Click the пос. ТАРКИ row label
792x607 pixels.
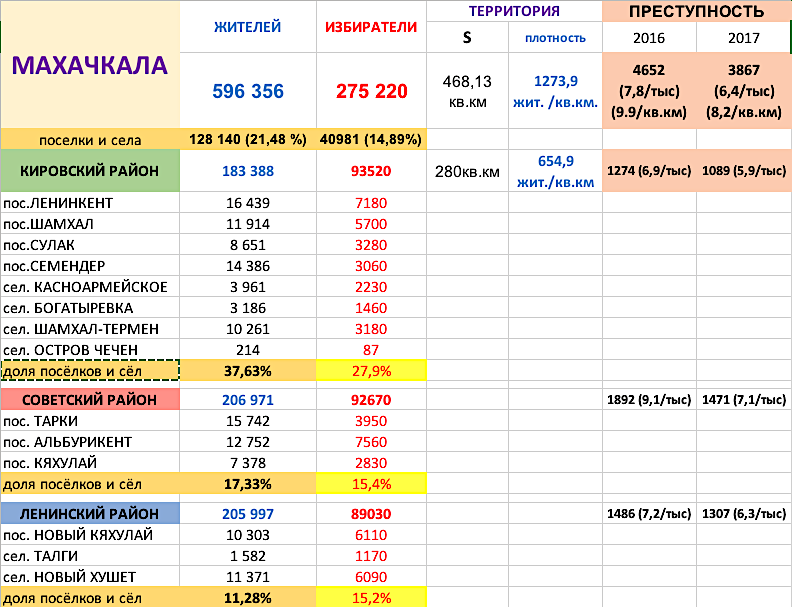(90, 421)
